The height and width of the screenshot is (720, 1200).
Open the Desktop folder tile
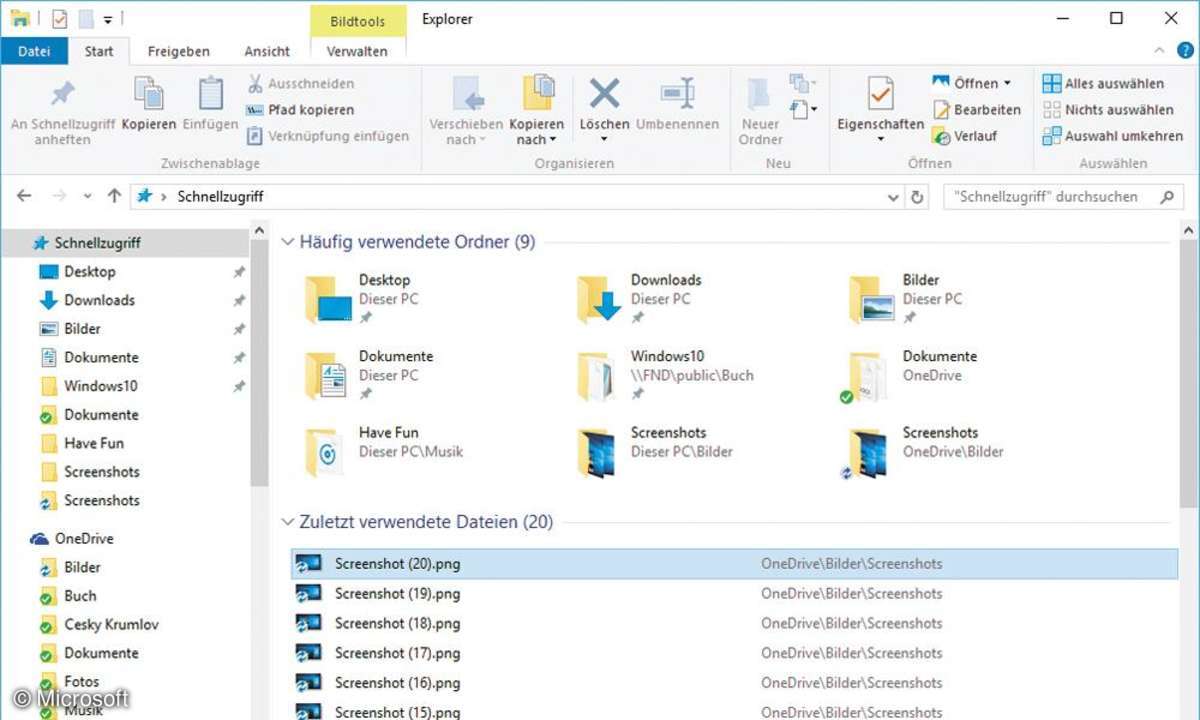point(360,298)
